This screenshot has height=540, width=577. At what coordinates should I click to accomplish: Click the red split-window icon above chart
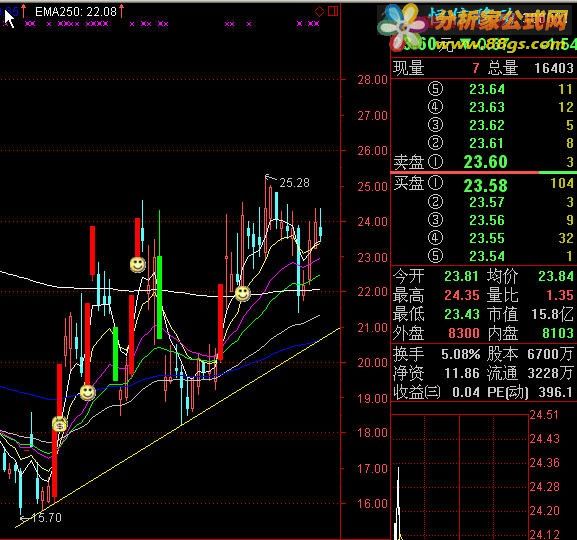[x=333, y=11]
